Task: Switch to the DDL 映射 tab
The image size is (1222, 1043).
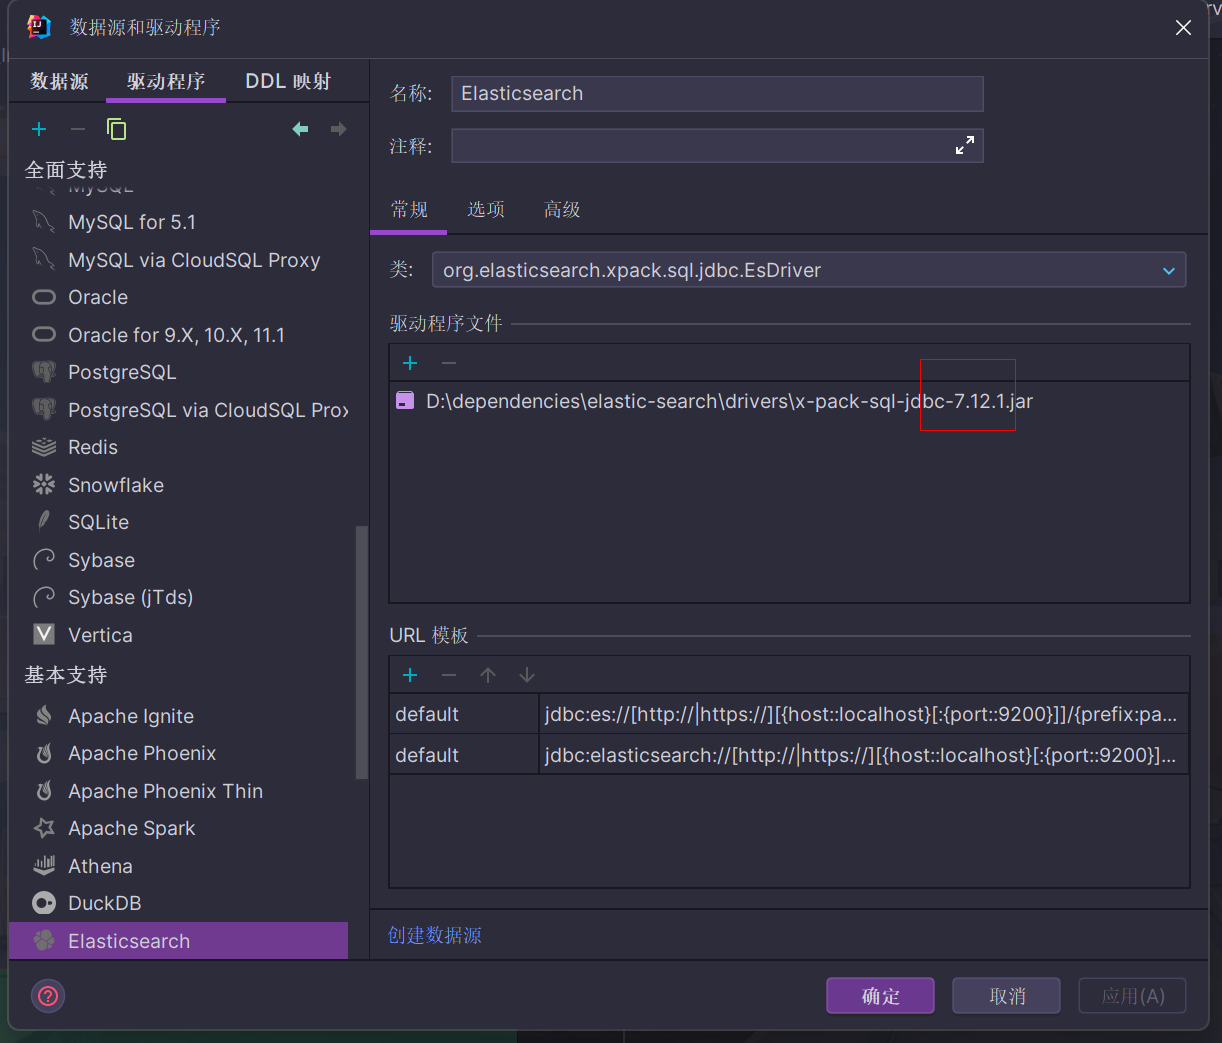Action: click(x=288, y=82)
